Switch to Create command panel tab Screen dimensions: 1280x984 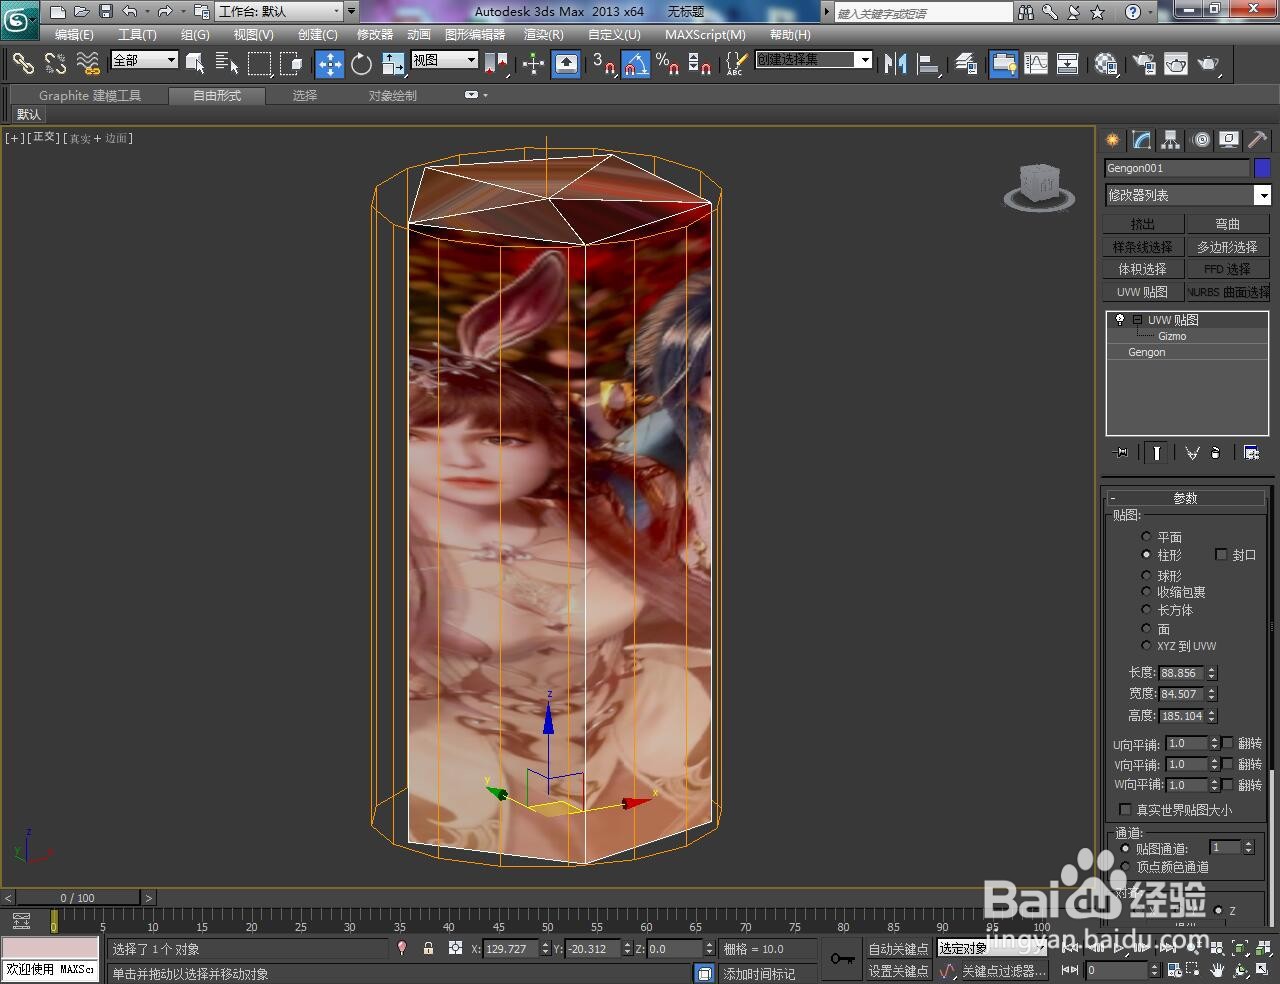tap(1112, 140)
